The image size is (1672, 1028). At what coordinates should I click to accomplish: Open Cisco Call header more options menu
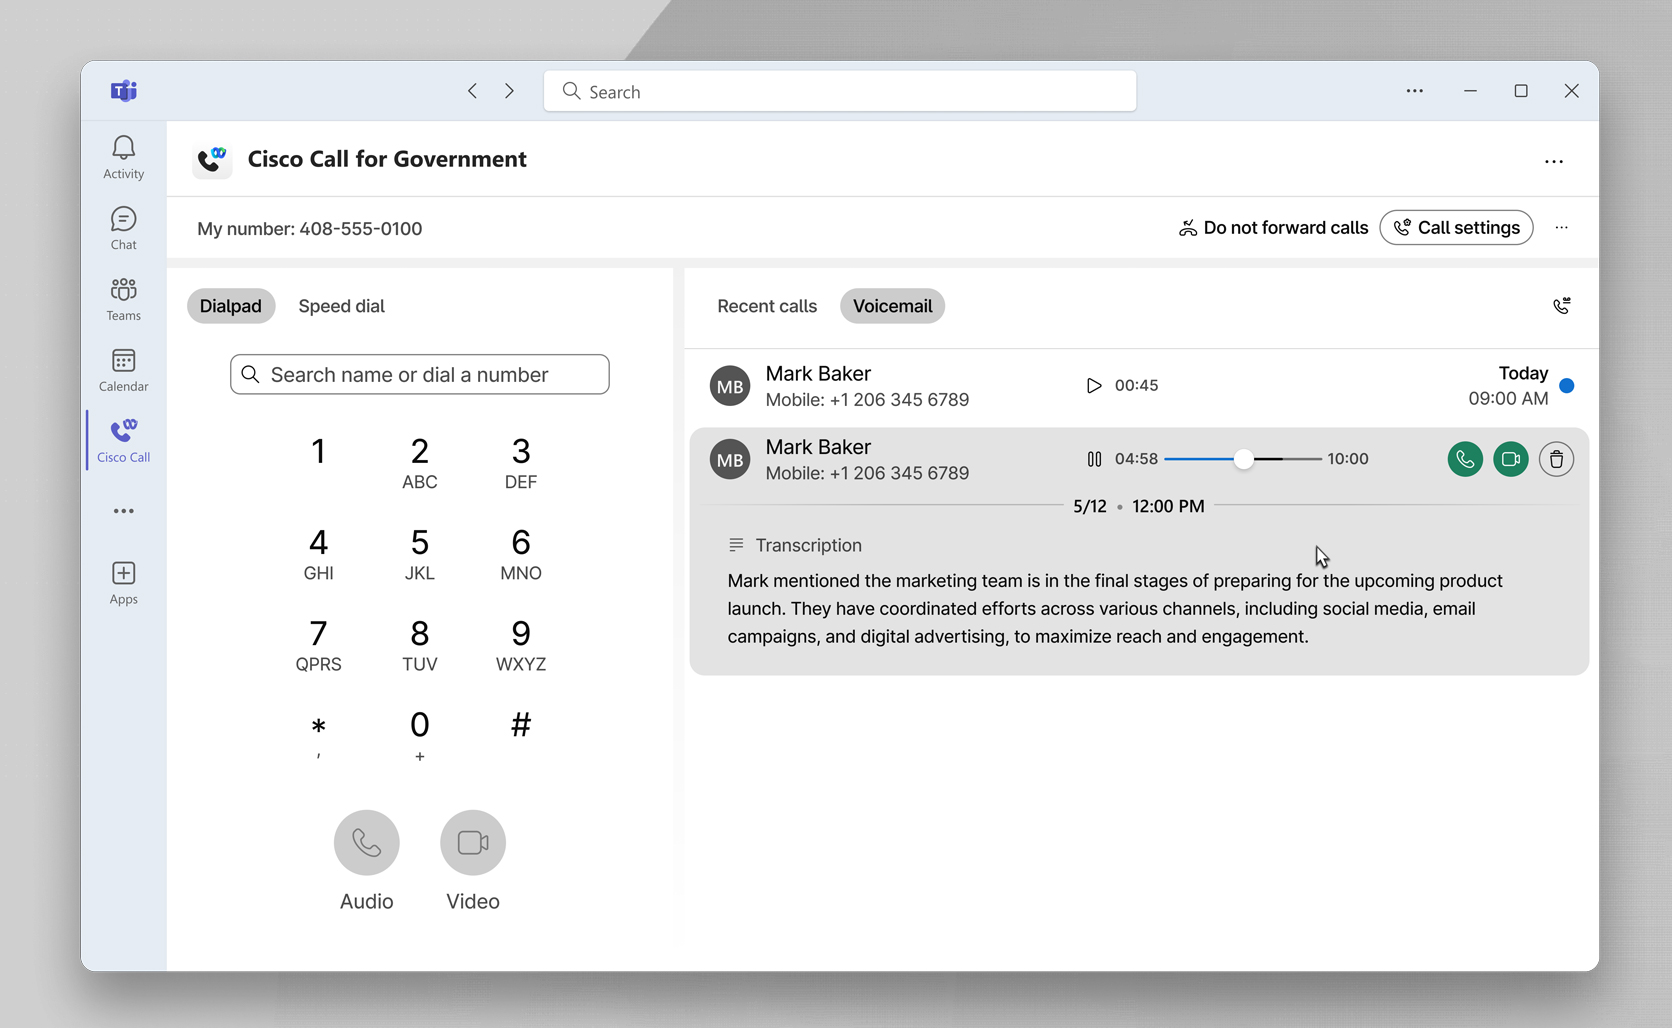(1553, 161)
